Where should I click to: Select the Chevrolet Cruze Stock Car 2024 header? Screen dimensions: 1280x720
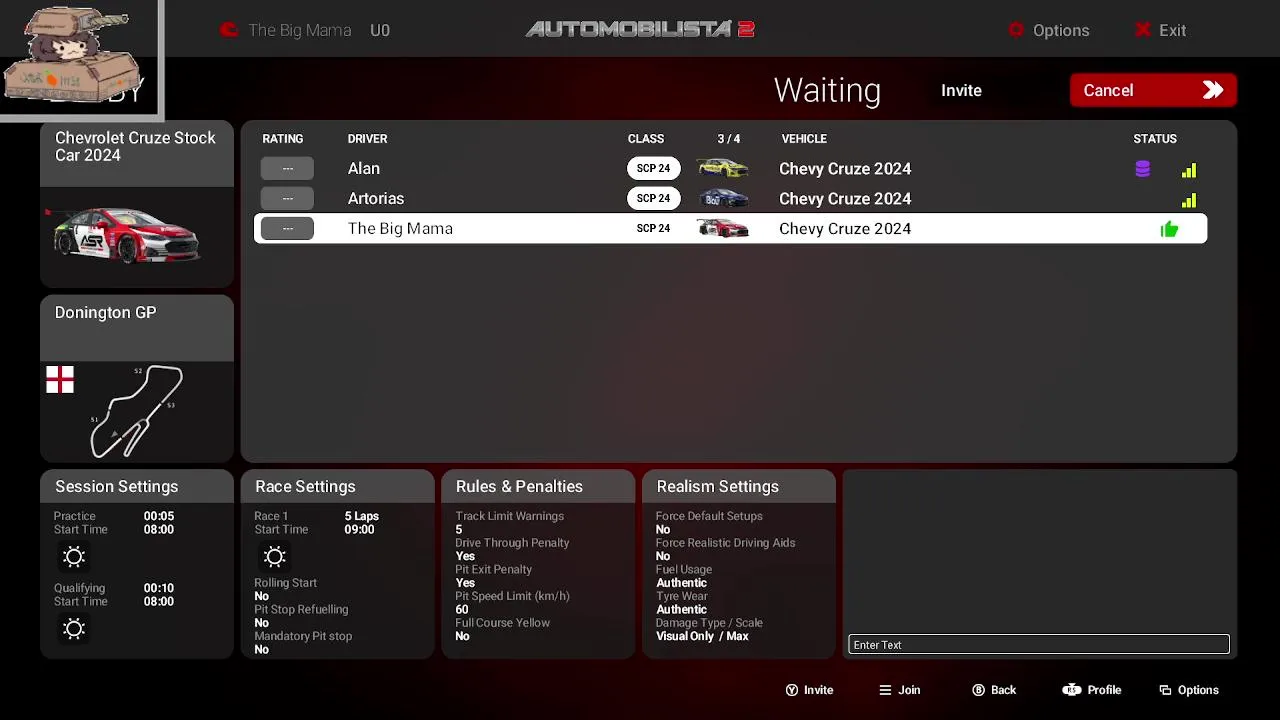tap(137, 153)
